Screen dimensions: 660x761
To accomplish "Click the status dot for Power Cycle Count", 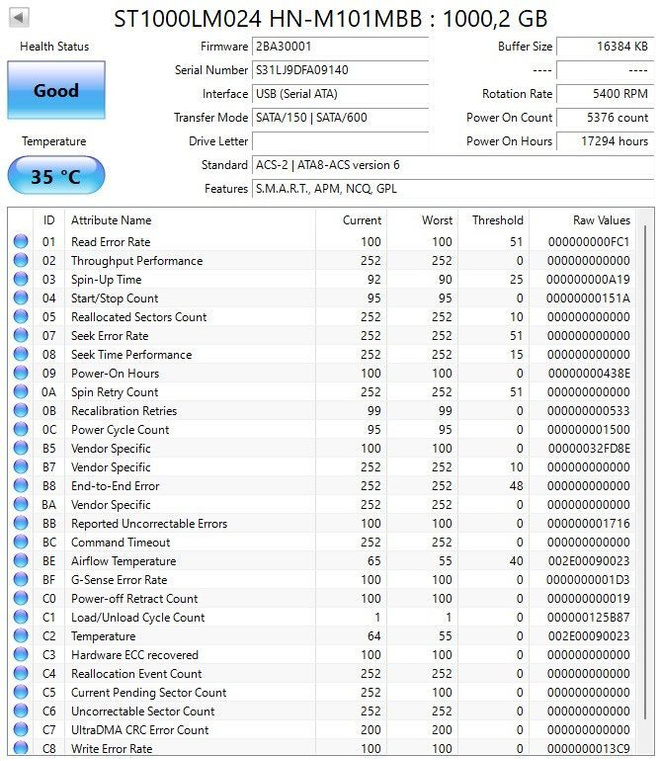I will tap(21, 429).
